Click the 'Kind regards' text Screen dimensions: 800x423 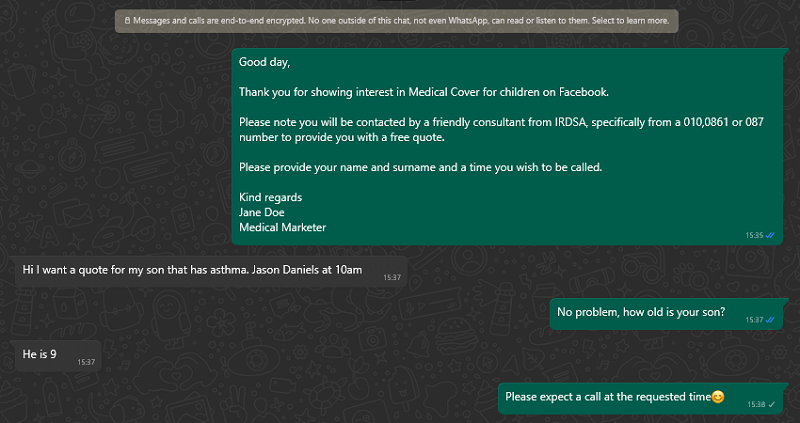point(270,197)
